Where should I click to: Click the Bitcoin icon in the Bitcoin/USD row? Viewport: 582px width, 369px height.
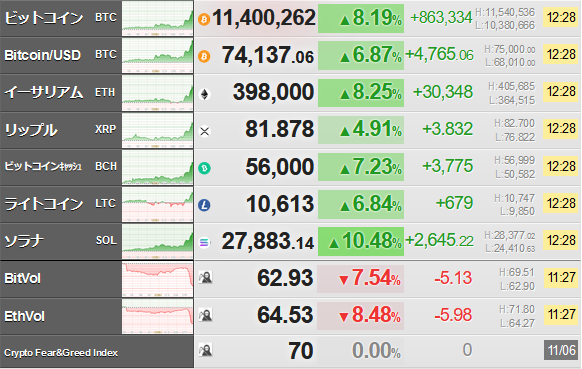(x=204, y=56)
